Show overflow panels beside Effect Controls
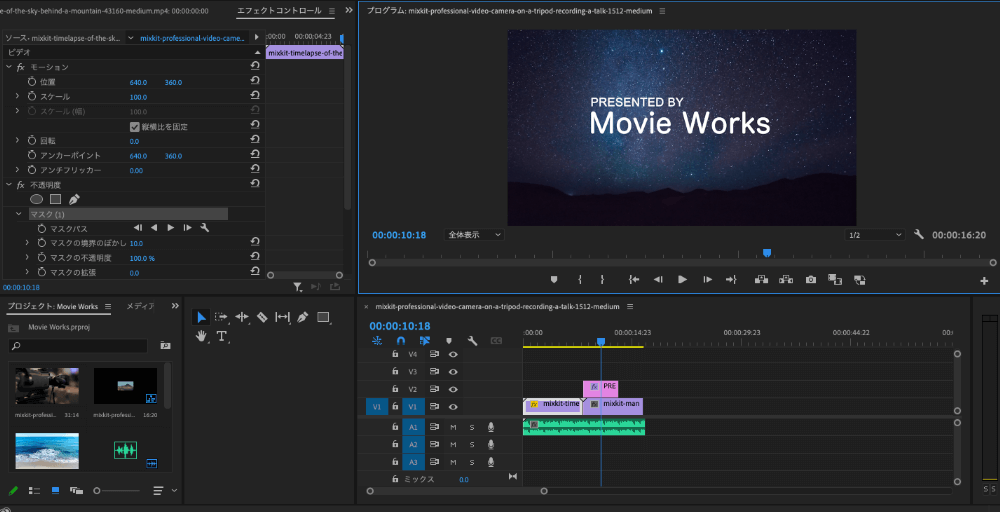1000x512 pixels. (349, 11)
